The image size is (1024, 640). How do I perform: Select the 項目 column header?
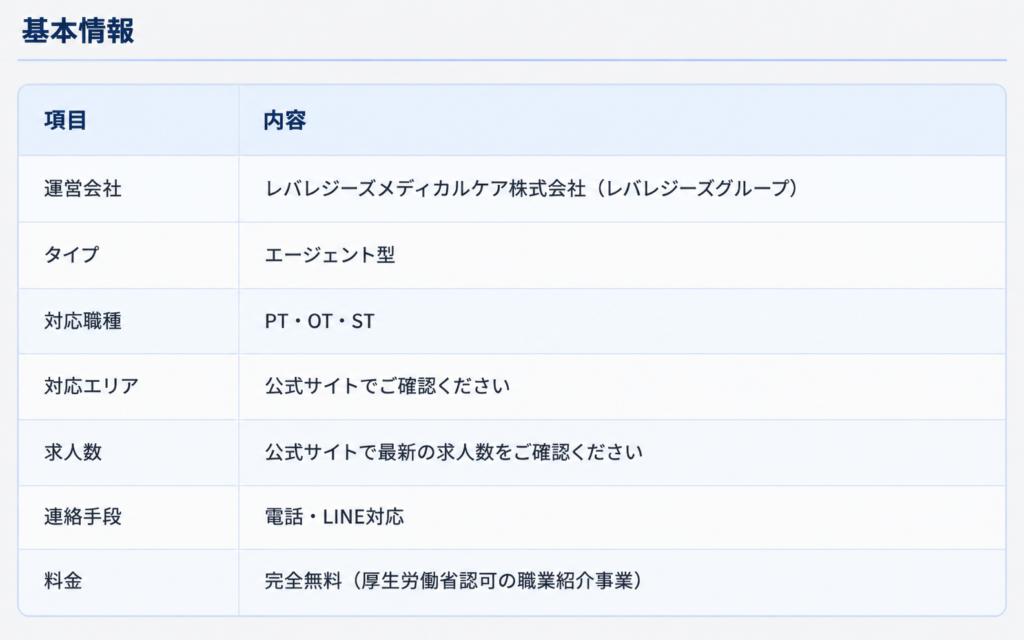[x=65, y=121]
